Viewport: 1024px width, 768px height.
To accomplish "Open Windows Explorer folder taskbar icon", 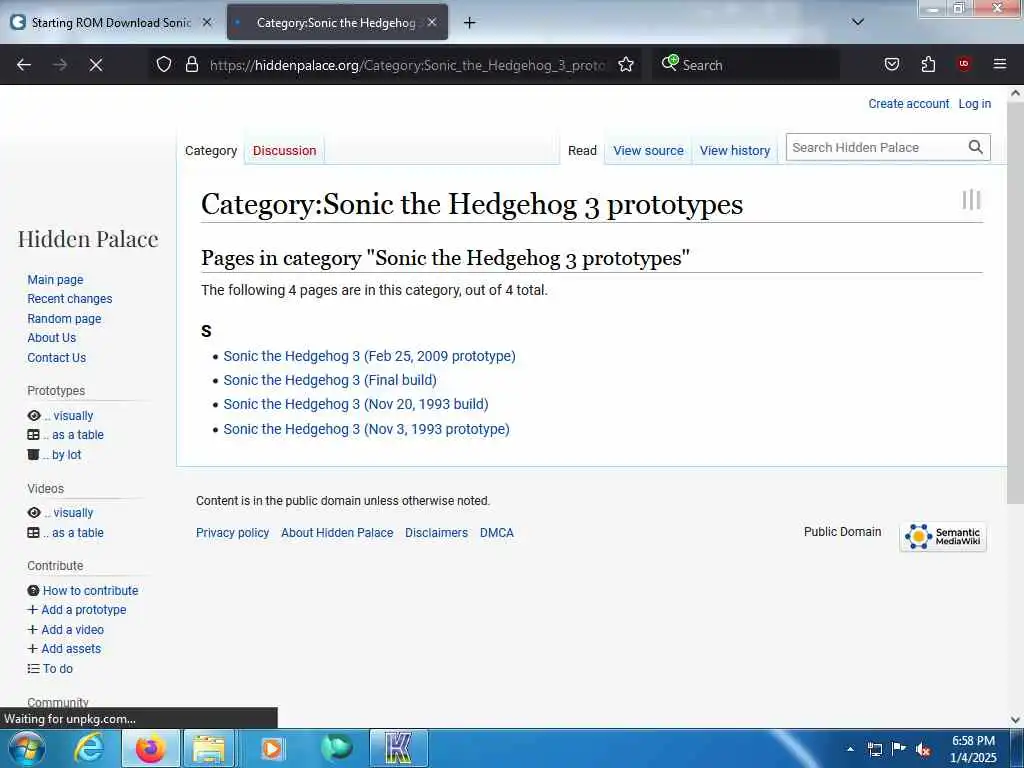I will click(x=209, y=748).
